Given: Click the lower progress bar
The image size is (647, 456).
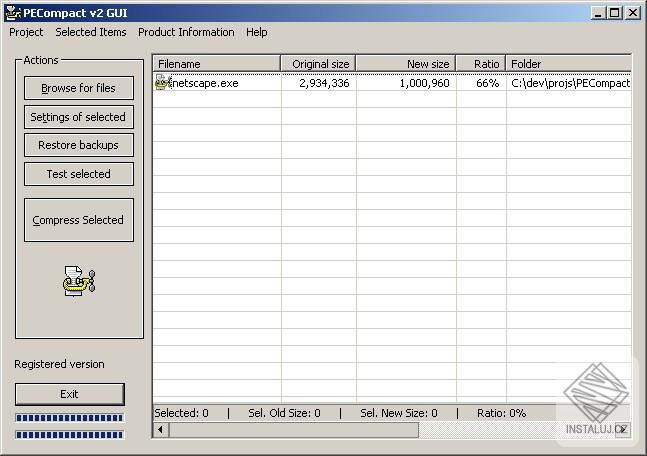Looking at the screenshot, I should [69, 435].
